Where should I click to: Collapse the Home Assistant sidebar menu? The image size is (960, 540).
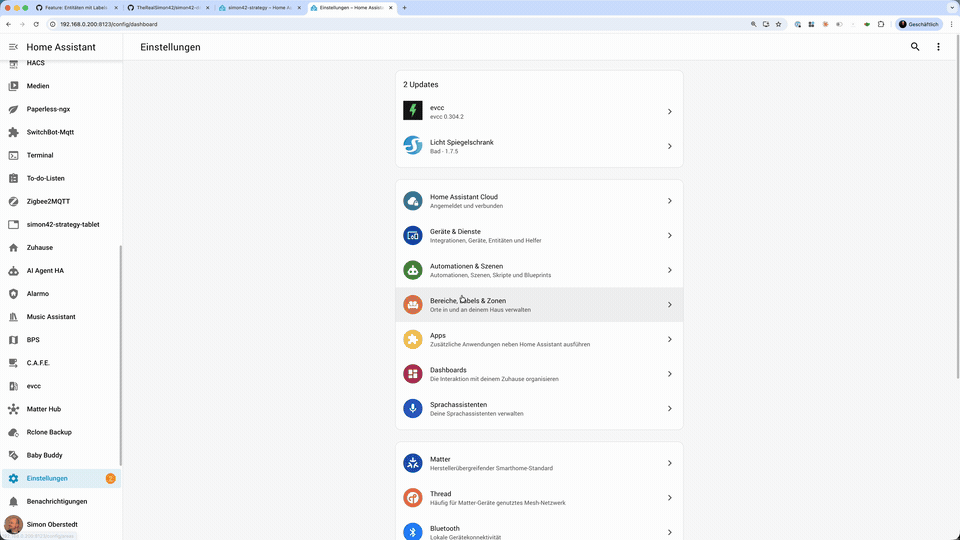click(x=13, y=47)
